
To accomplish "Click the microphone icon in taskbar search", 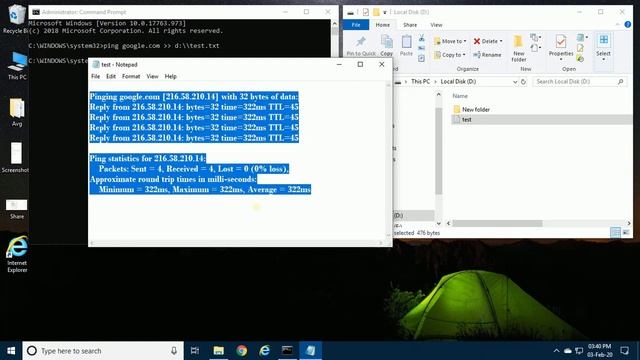I will pyautogui.click(x=174, y=351).
